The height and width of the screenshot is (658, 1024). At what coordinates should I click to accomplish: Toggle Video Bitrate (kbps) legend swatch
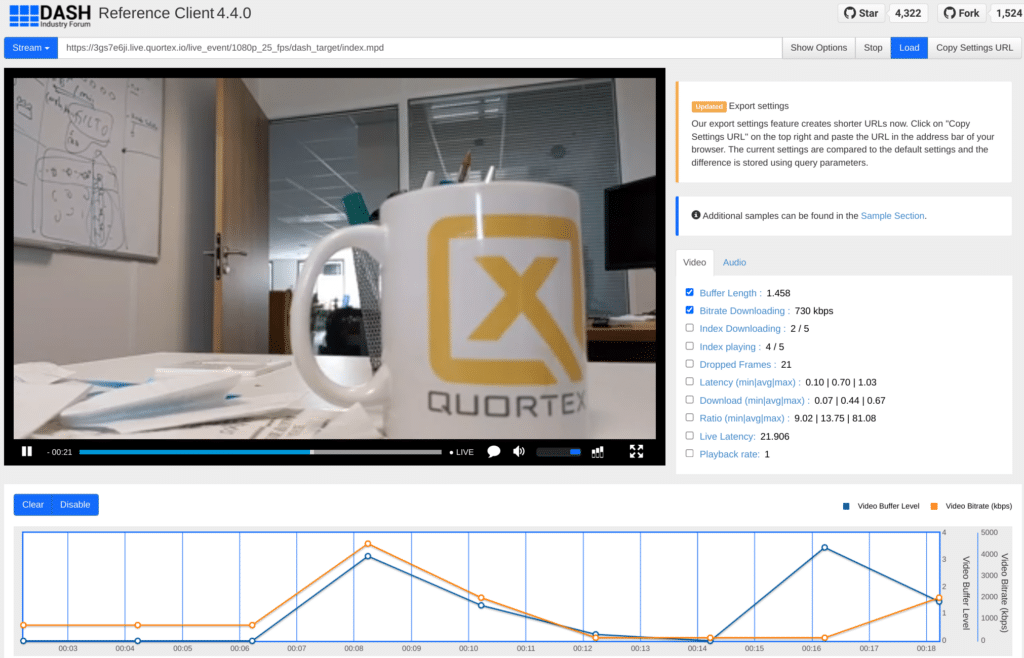click(x=934, y=506)
